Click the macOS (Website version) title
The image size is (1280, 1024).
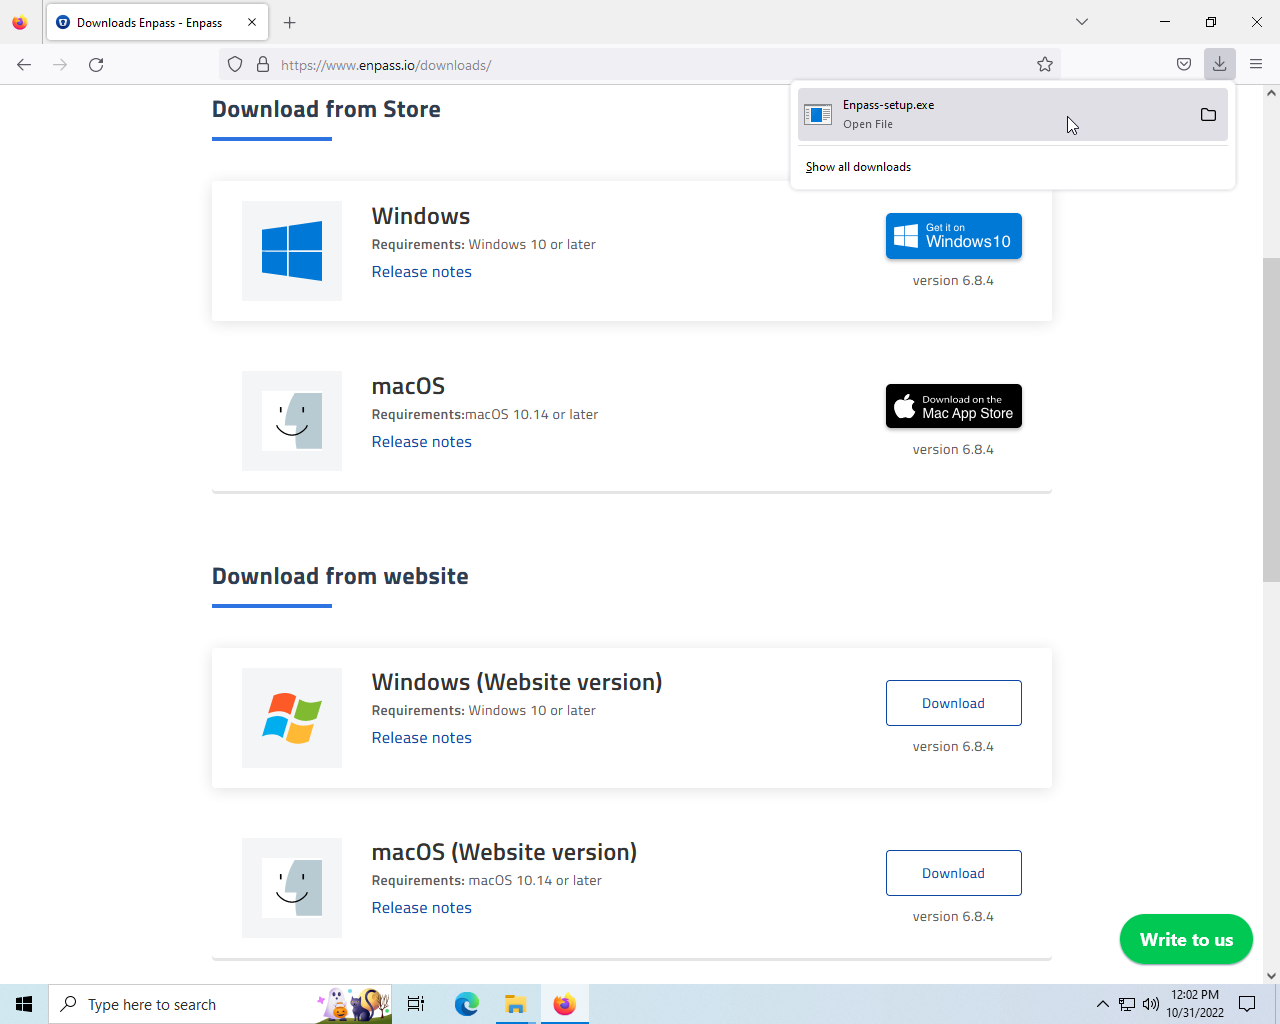(x=504, y=852)
